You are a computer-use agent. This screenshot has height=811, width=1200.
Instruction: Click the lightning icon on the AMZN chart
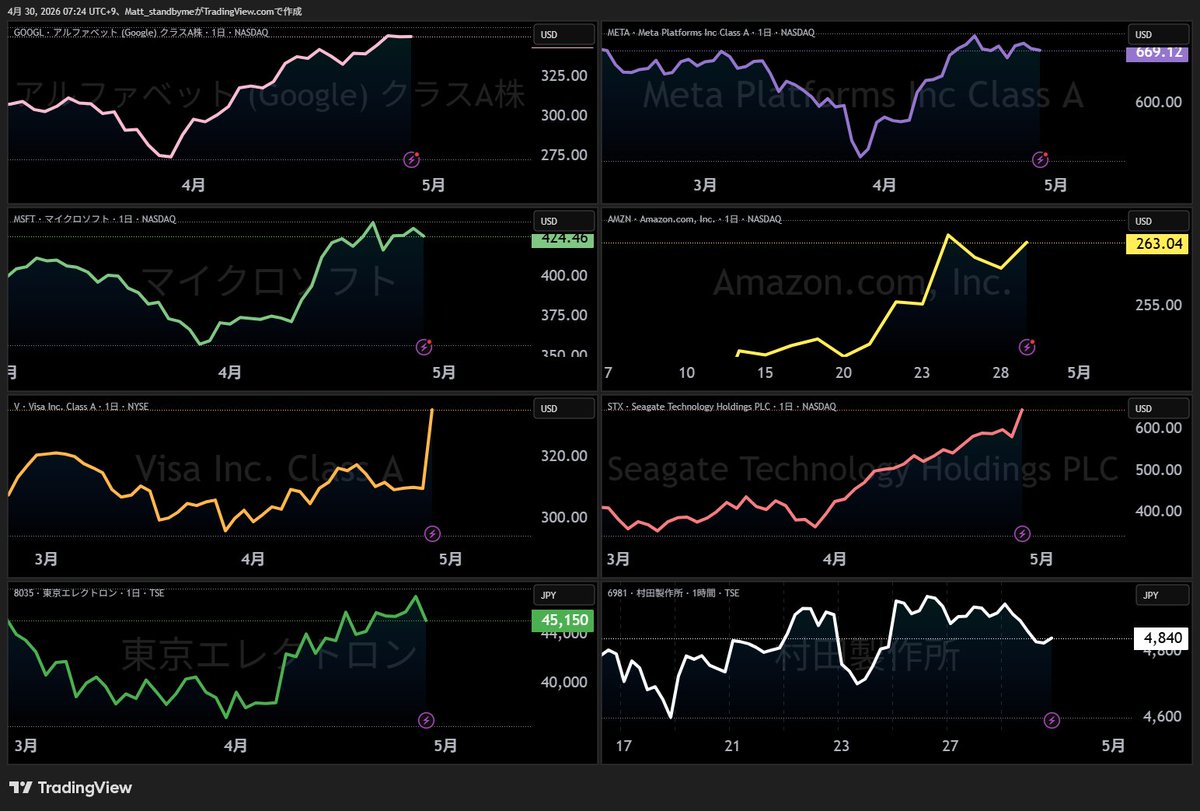pos(1027,347)
